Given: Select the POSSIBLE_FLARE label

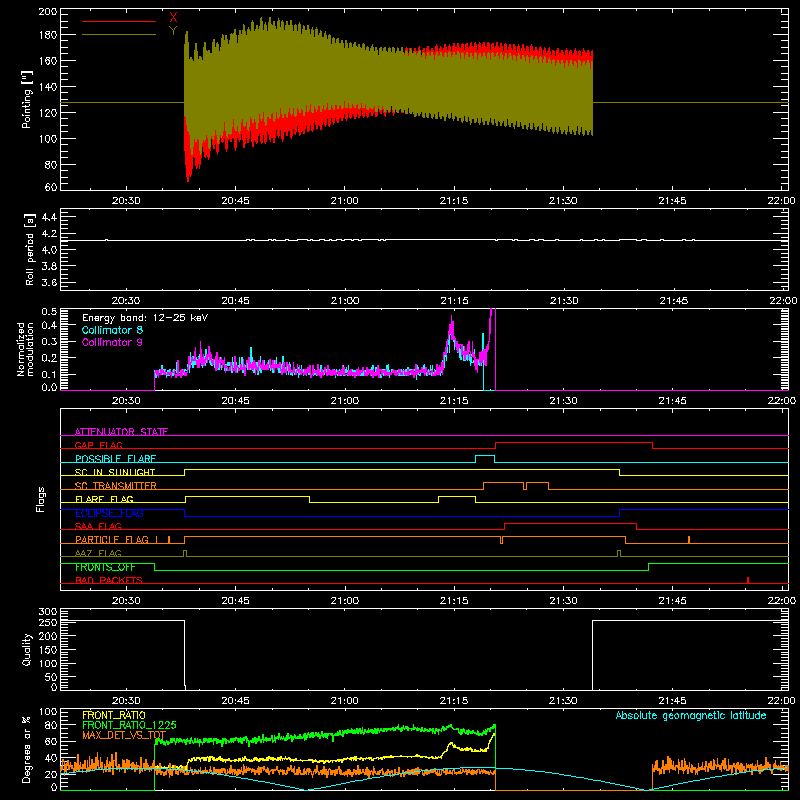Looking at the screenshot, I should [x=115, y=459].
